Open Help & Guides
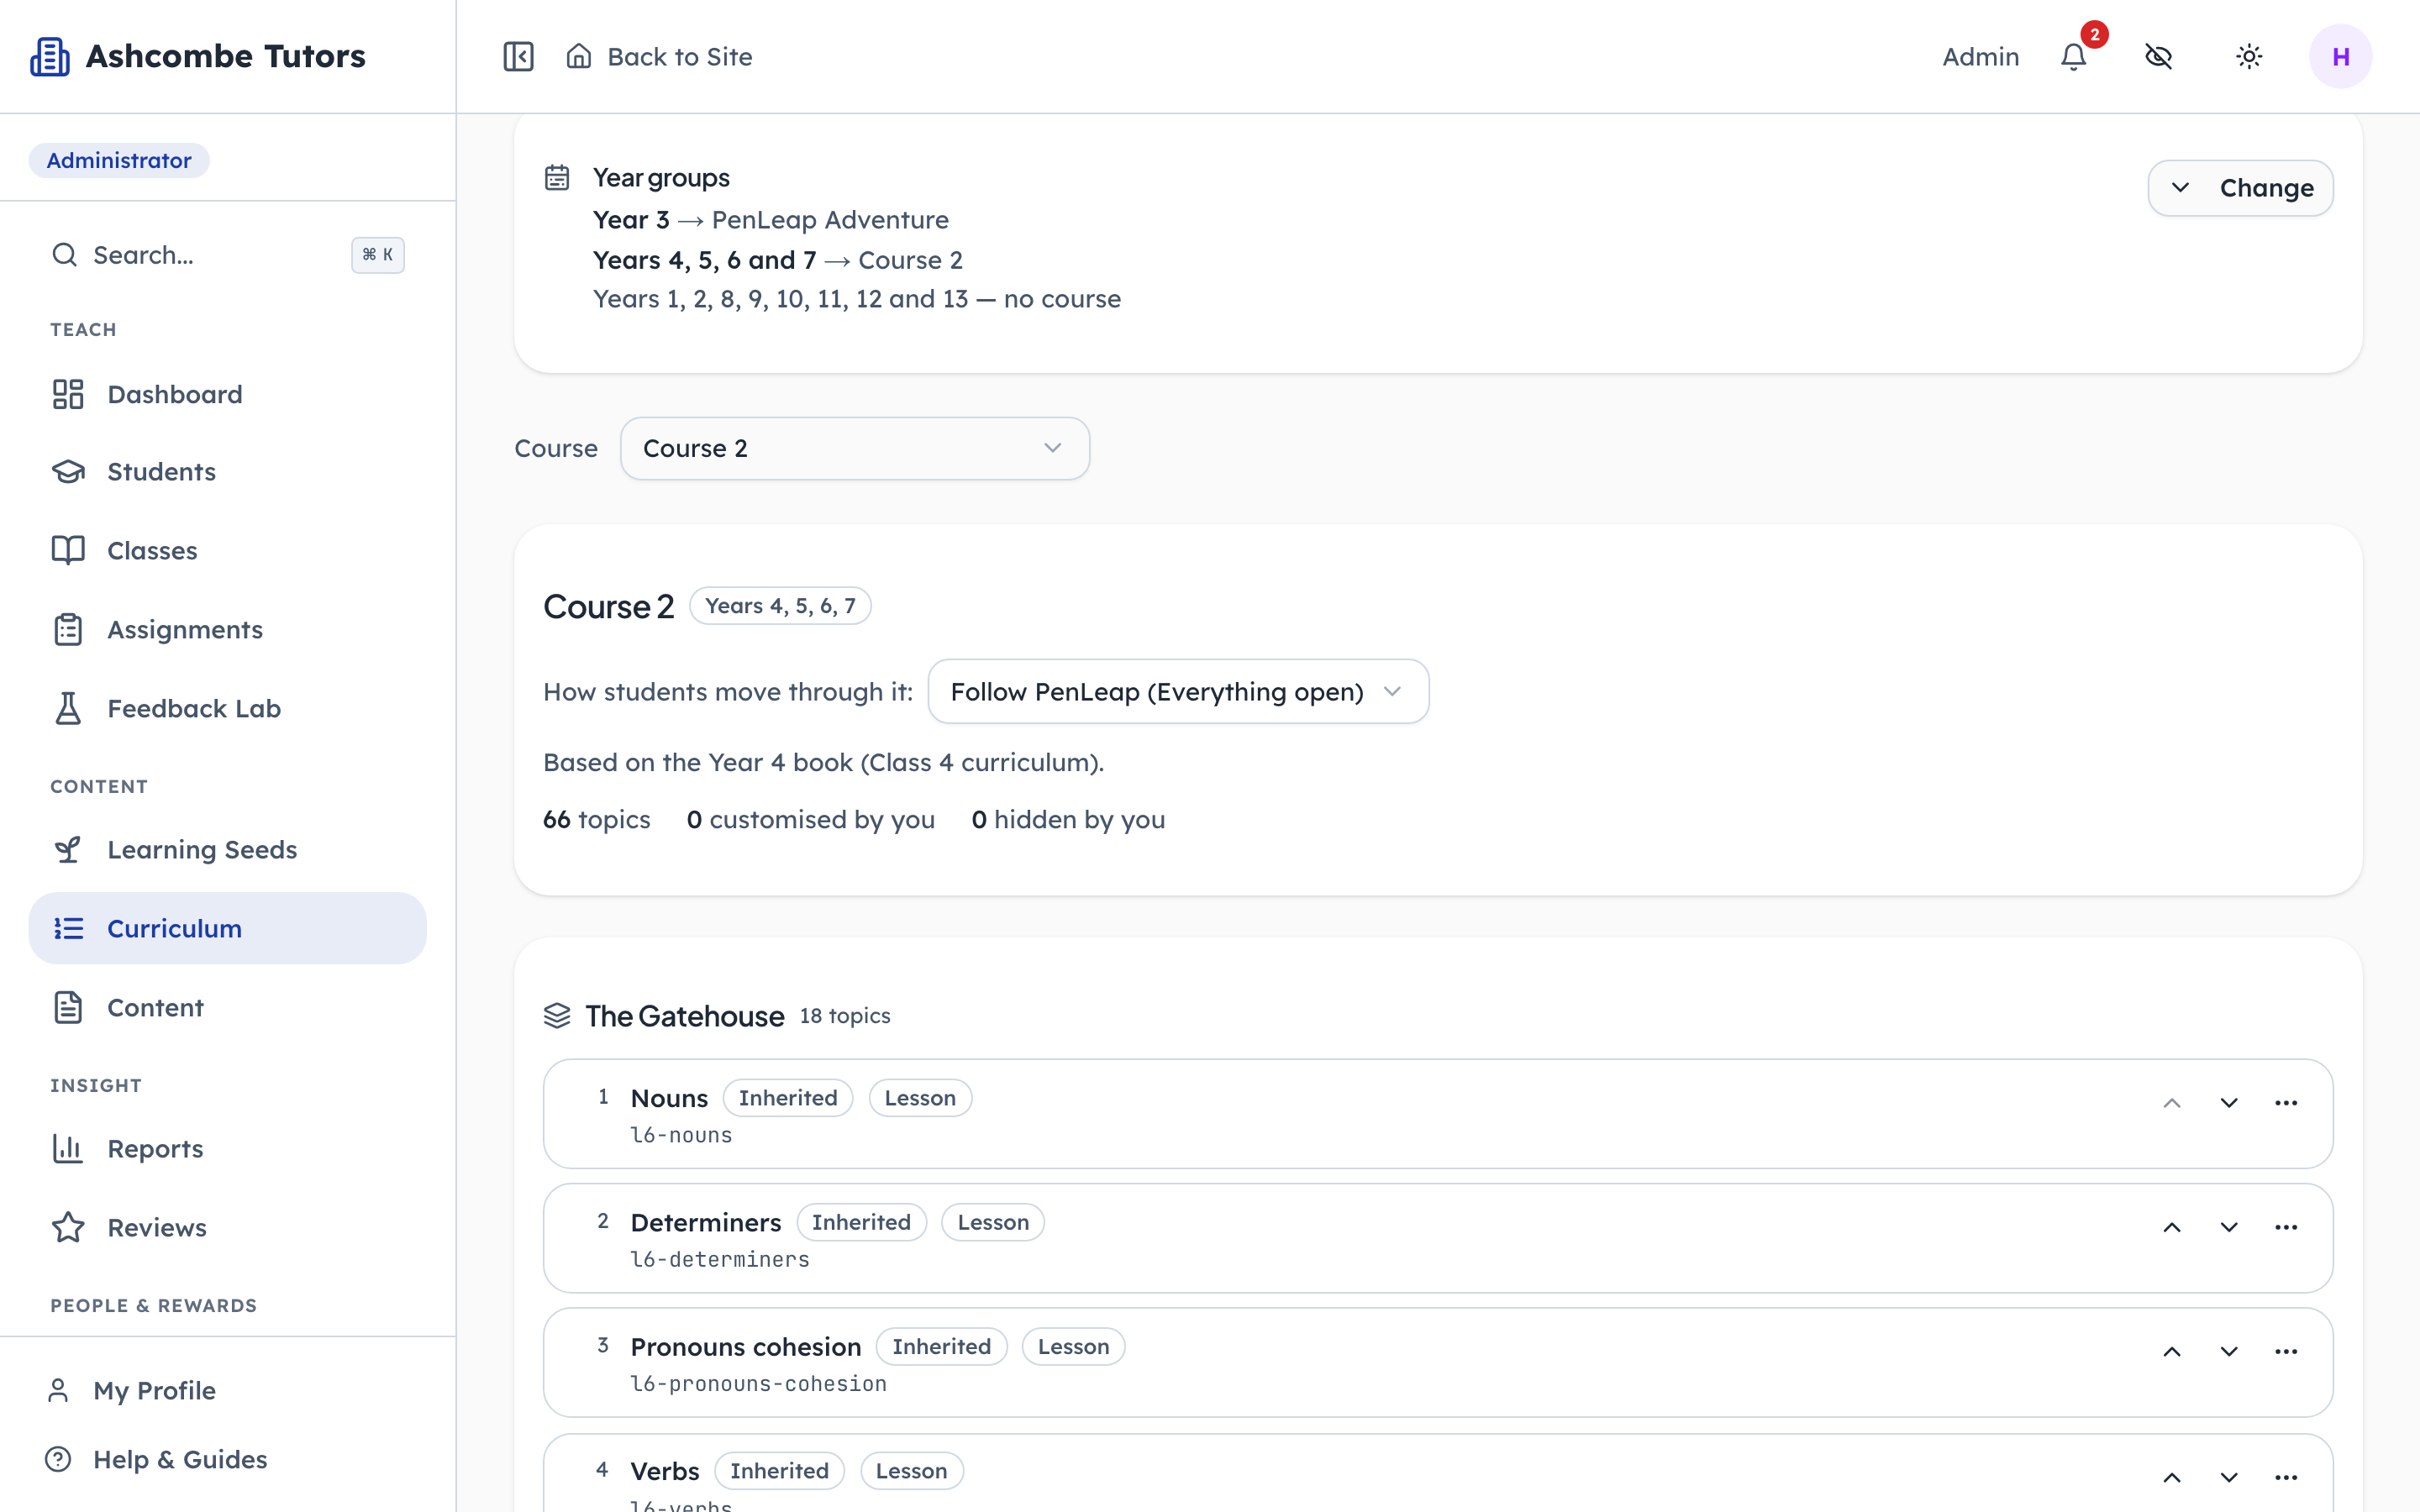The width and height of the screenshot is (2420, 1512). pyautogui.click(x=228, y=1459)
